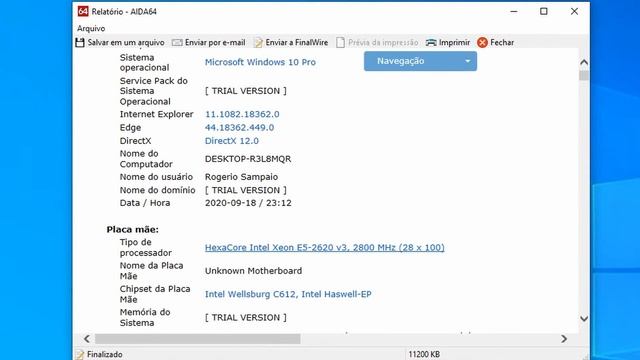Close the Relatório - AIDA64 window
This screenshot has height=360, width=640.
pos(574,11)
